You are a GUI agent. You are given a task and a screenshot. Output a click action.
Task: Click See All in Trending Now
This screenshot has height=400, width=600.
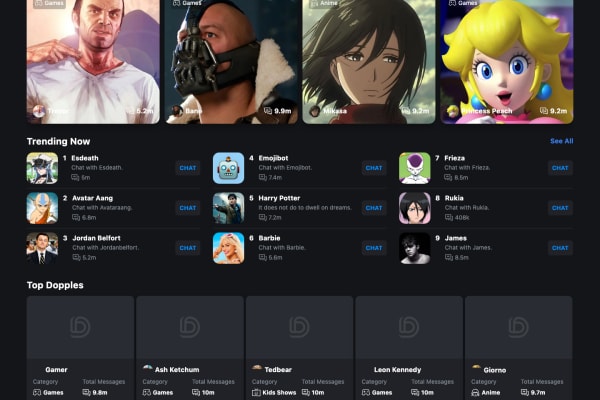tap(561, 141)
